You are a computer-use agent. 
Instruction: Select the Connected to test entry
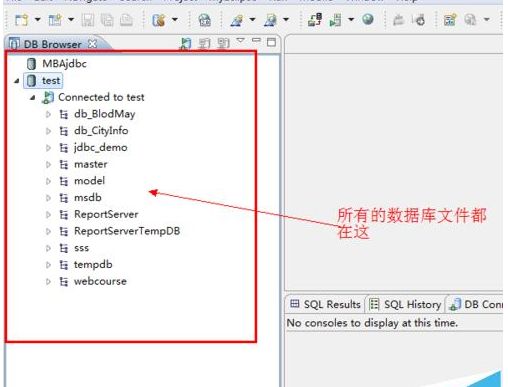pos(101,97)
